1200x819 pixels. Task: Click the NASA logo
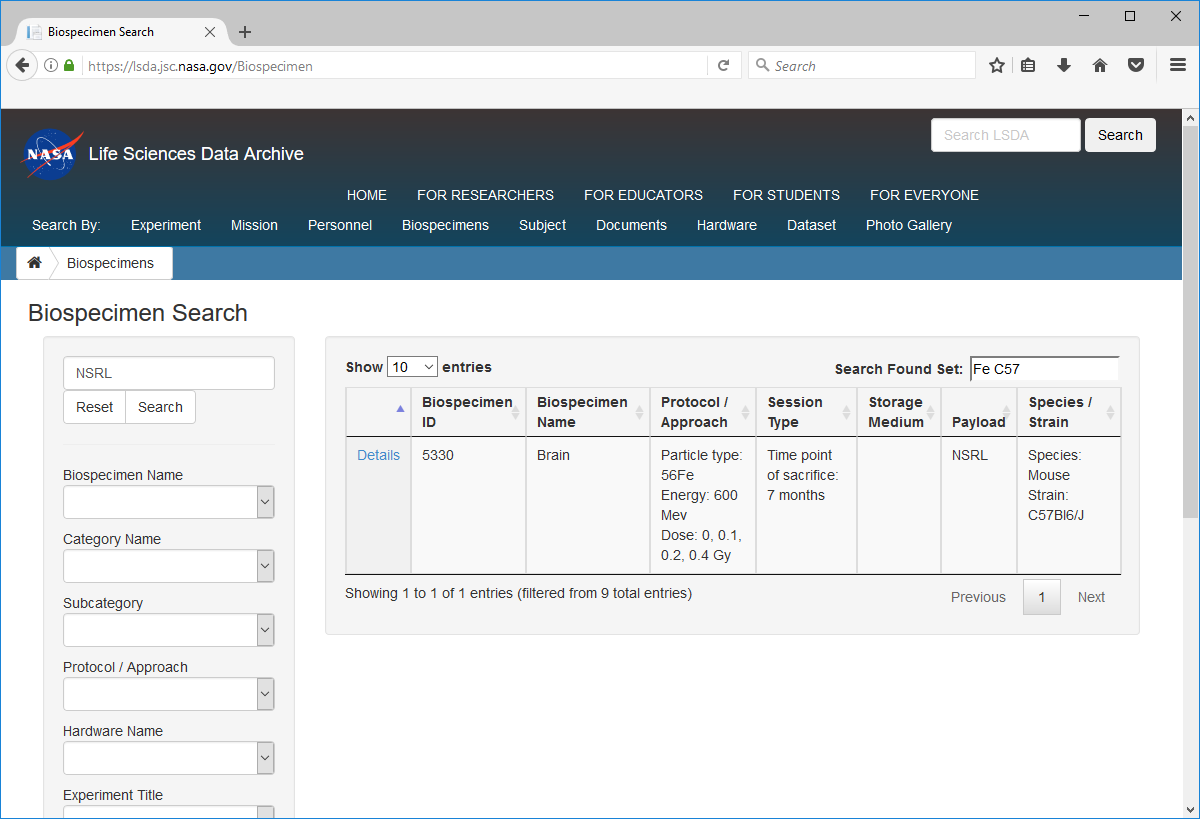click(x=51, y=155)
